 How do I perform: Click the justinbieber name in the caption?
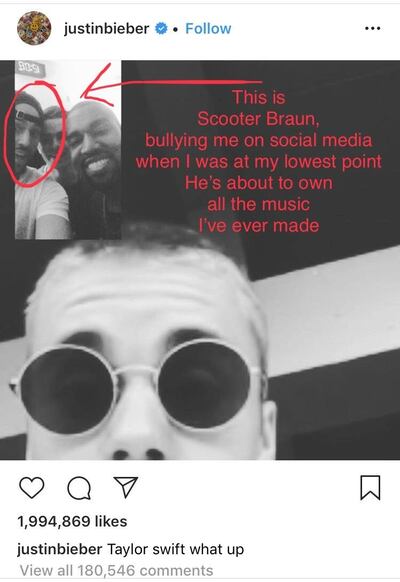60,549
